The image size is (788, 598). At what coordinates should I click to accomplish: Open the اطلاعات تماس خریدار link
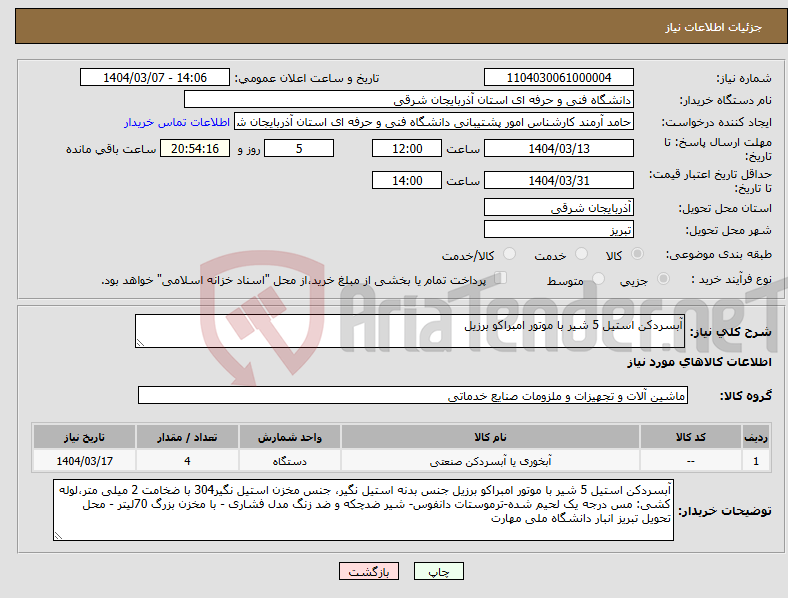tap(177, 122)
